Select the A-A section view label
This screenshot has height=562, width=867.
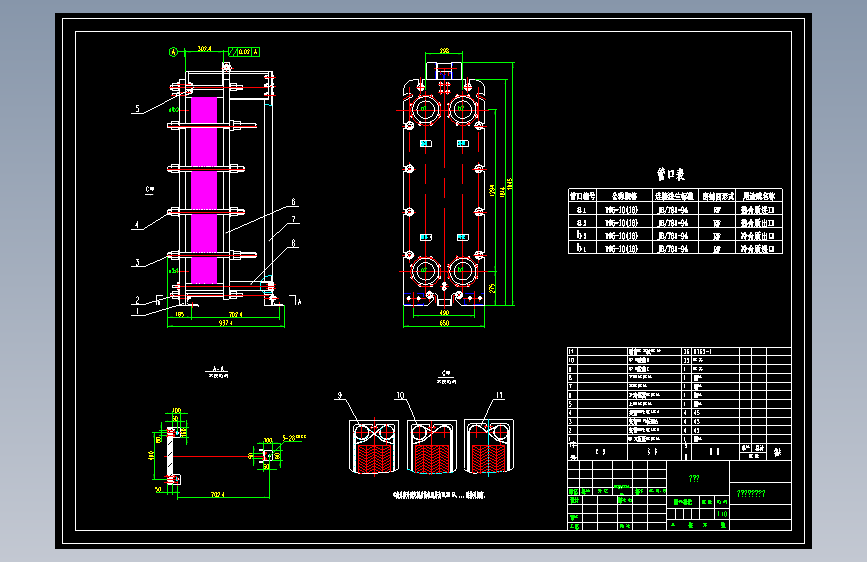click(217, 369)
